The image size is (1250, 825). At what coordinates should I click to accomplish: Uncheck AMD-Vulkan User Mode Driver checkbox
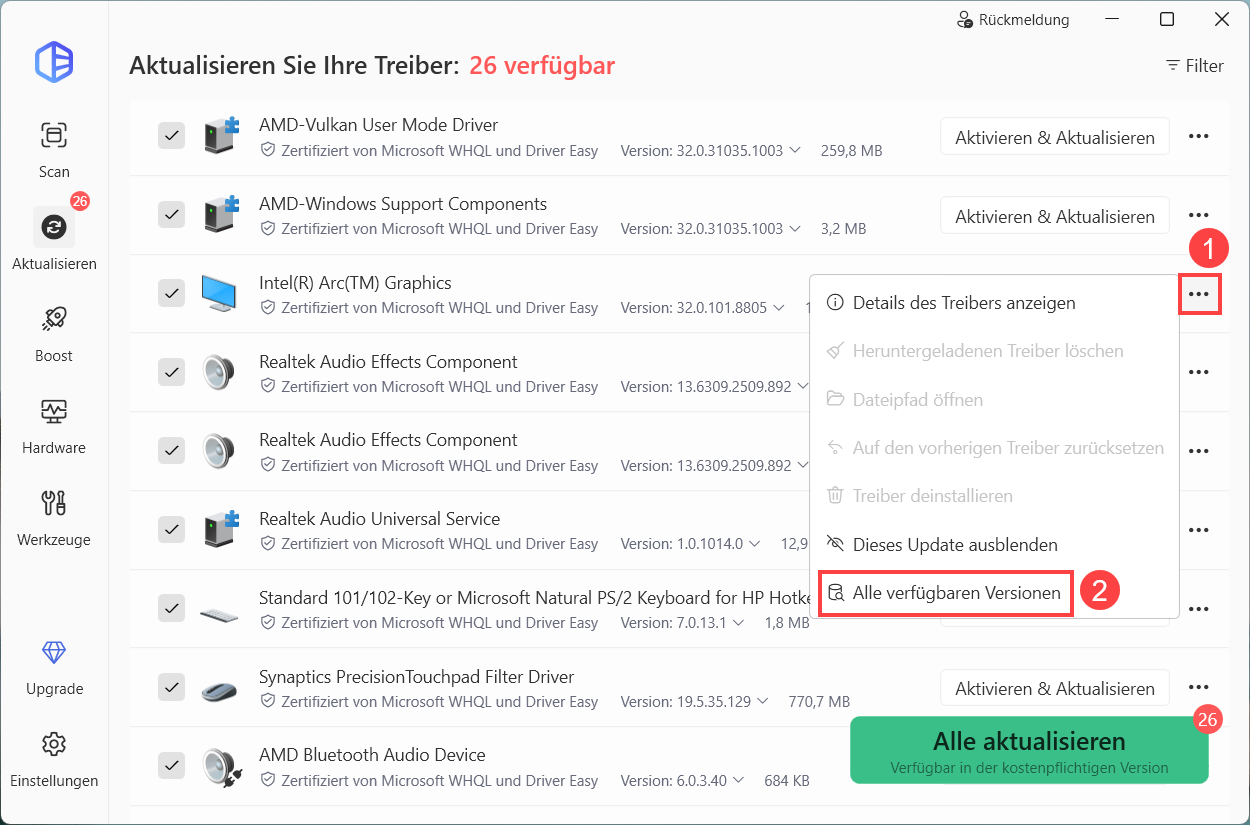(x=172, y=136)
